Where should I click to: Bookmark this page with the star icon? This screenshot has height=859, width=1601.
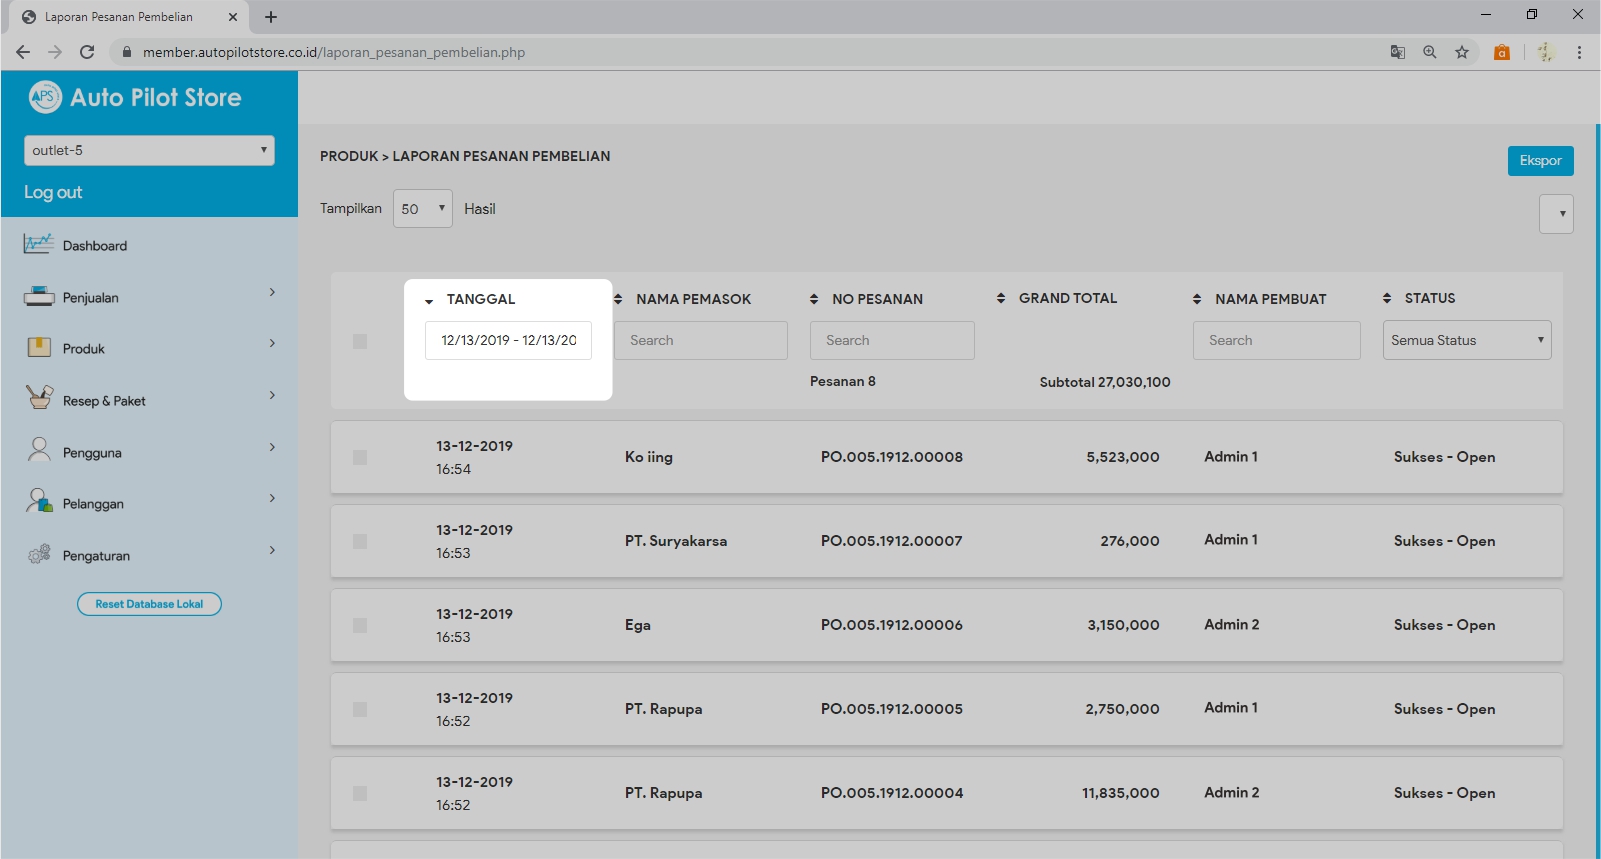[x=1462, y=52]
